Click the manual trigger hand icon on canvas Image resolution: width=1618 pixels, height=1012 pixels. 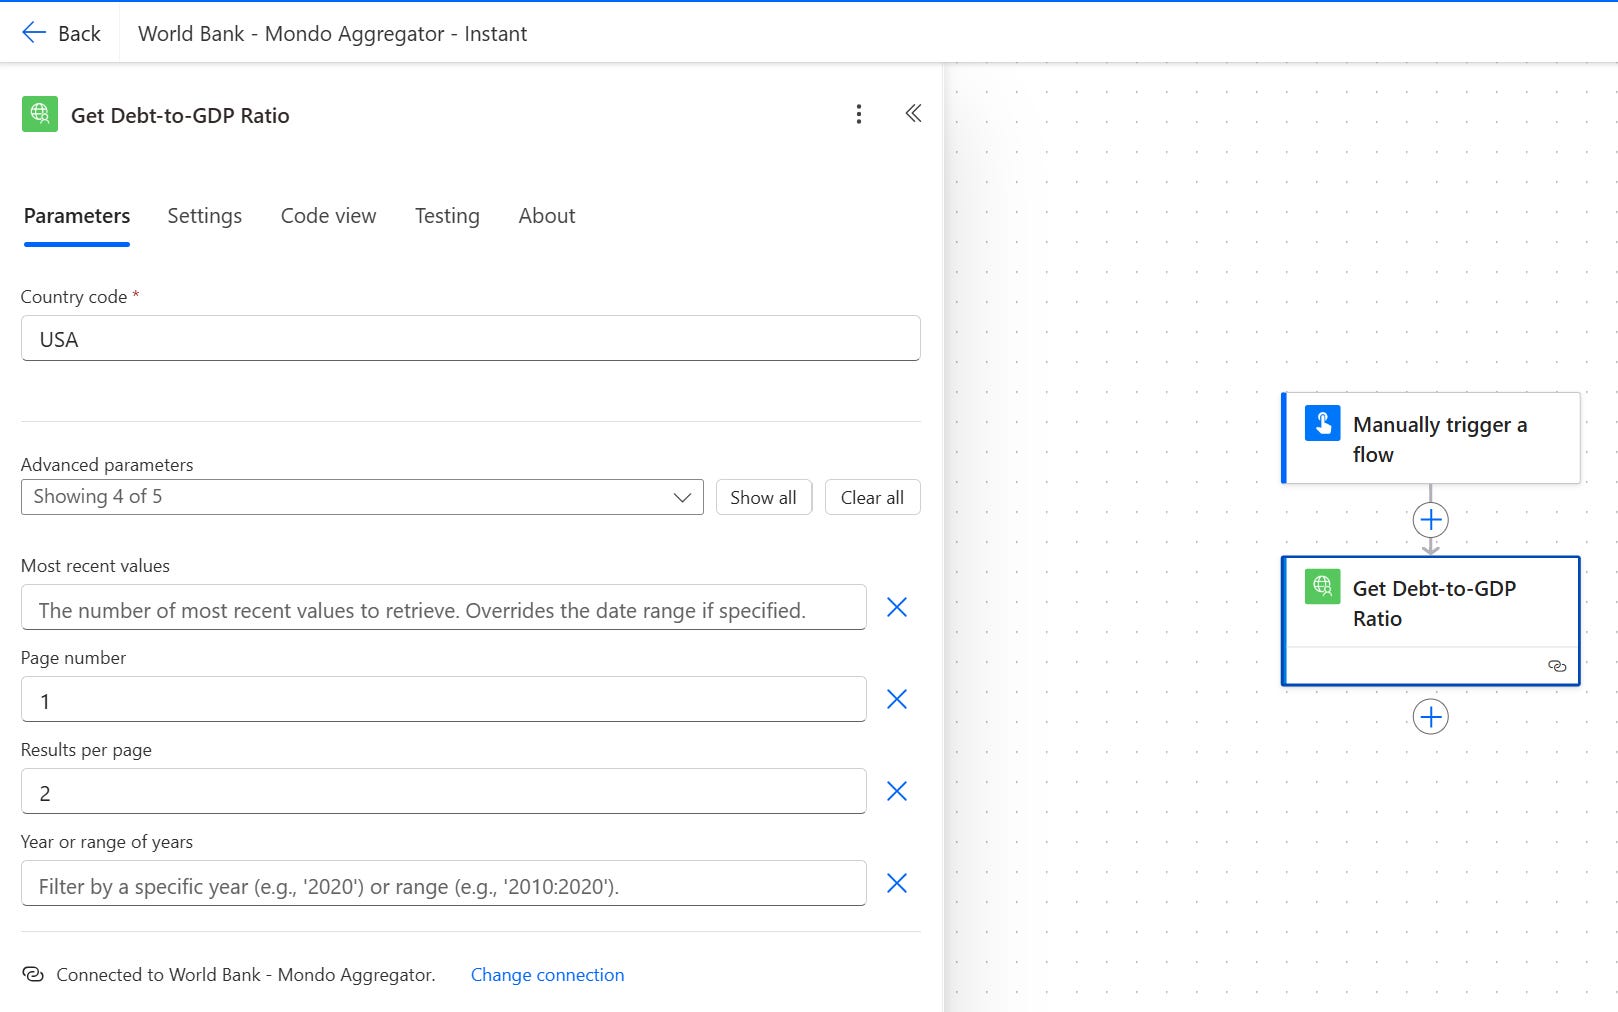point(1322,423)
